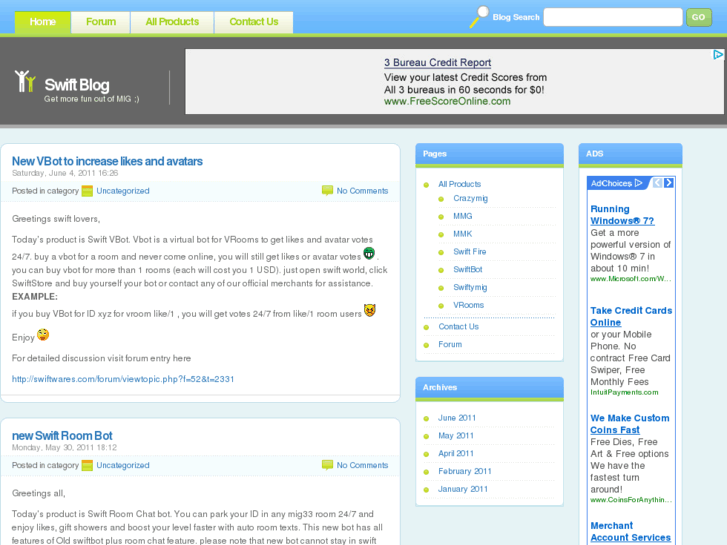Click the Archives widget header
This screenshot has height=545, width=727.
point(490,388)
